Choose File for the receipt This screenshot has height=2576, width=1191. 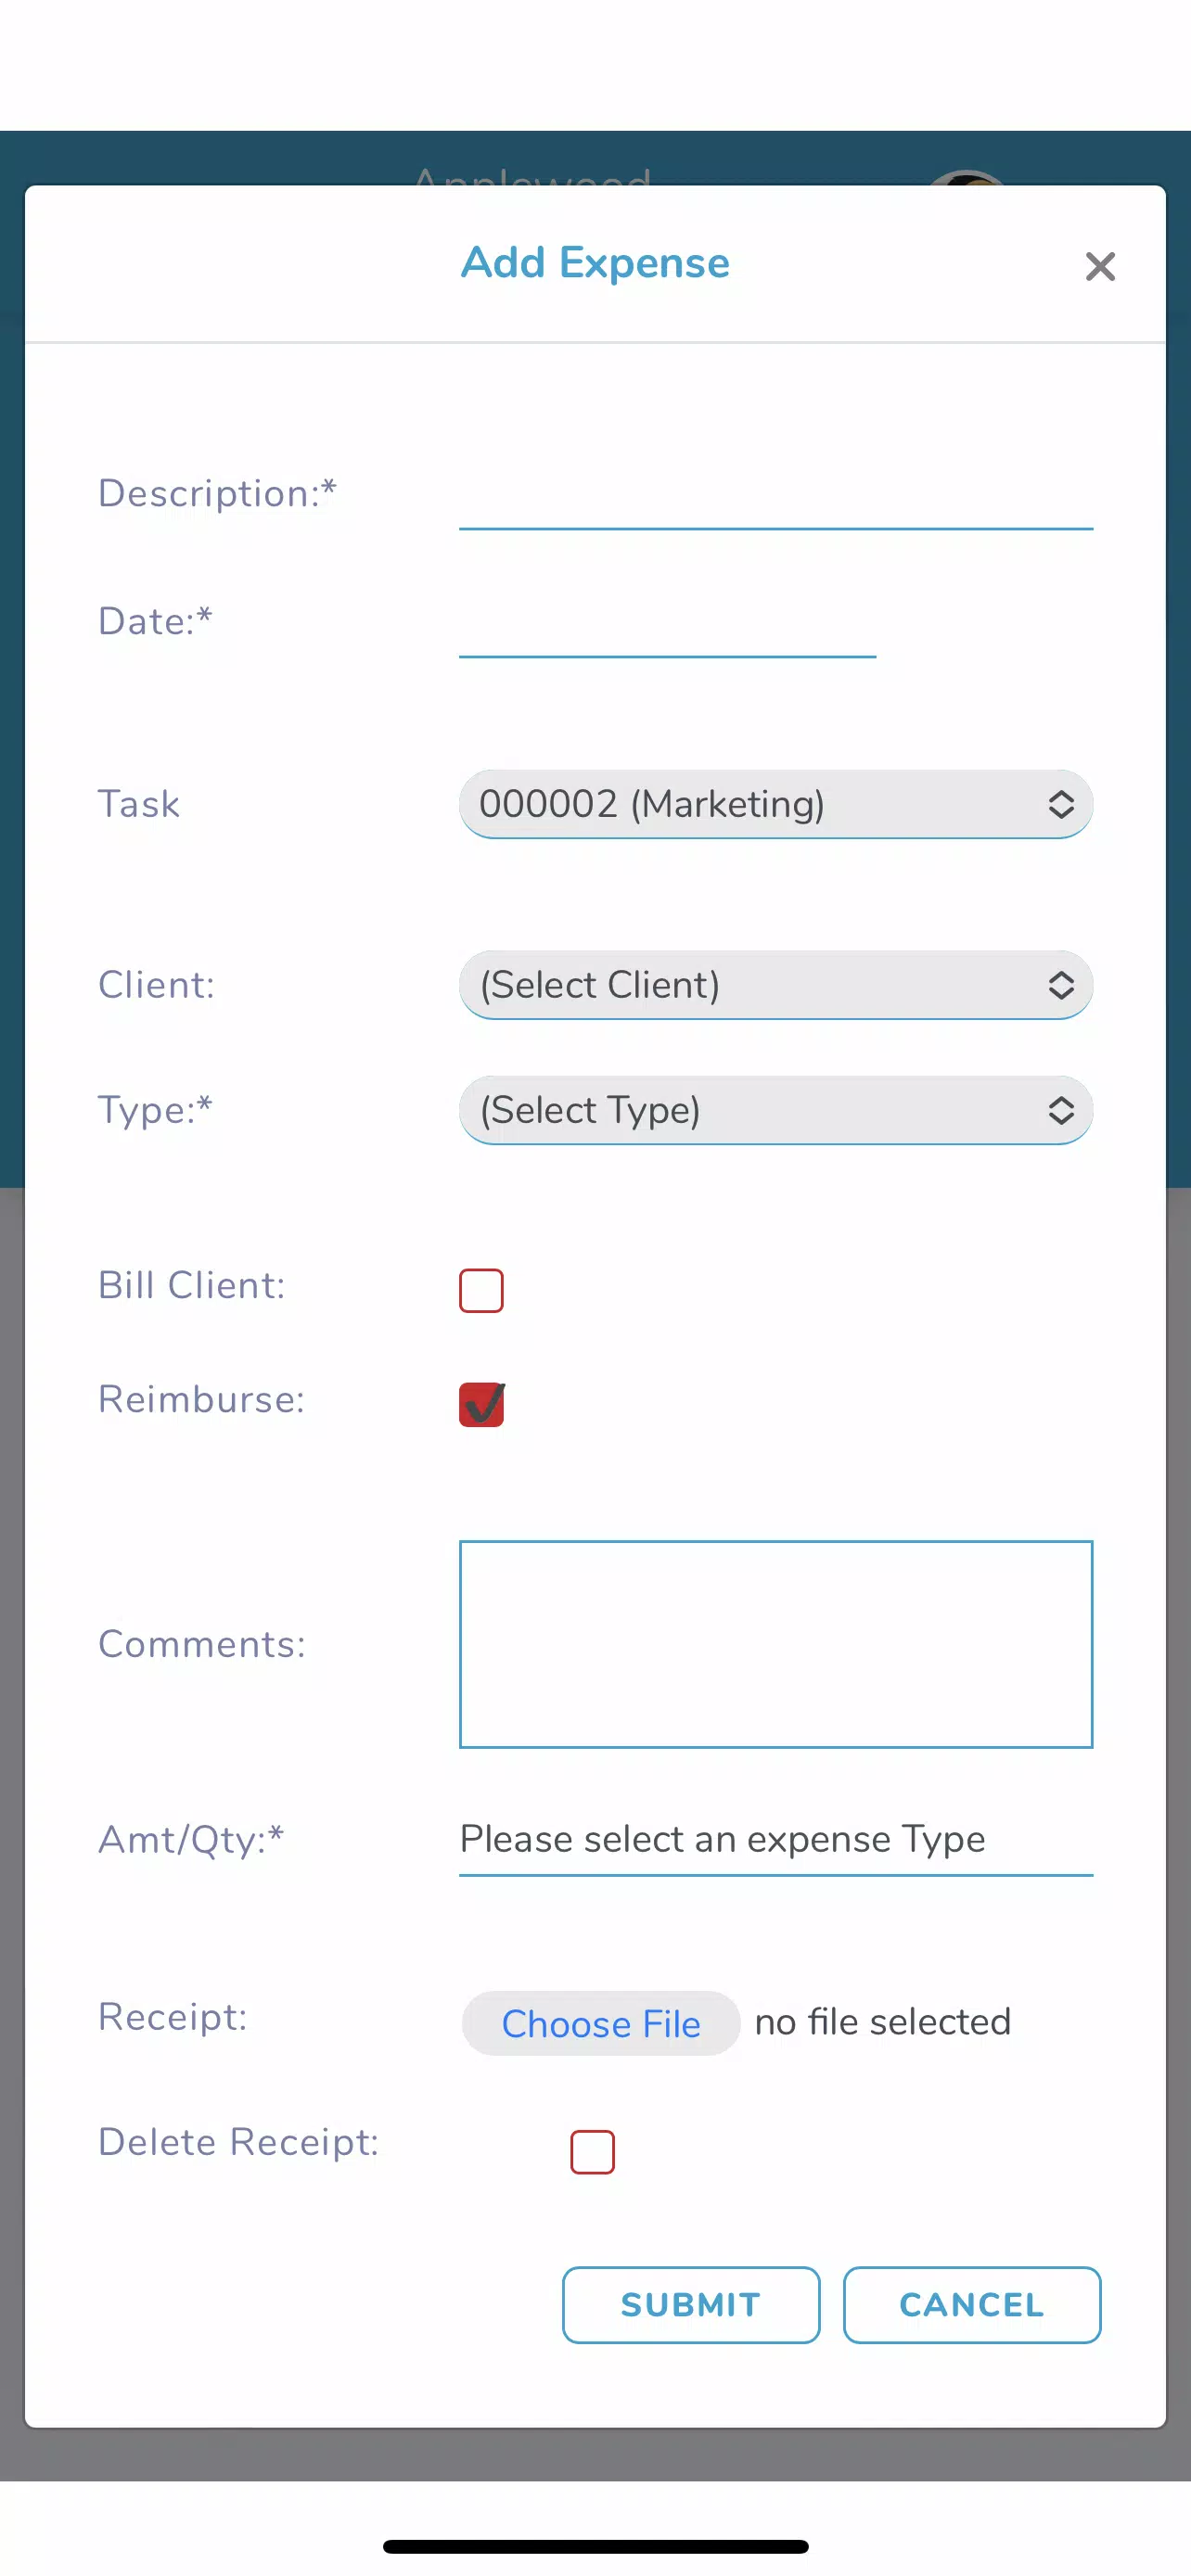(601, 2023)
